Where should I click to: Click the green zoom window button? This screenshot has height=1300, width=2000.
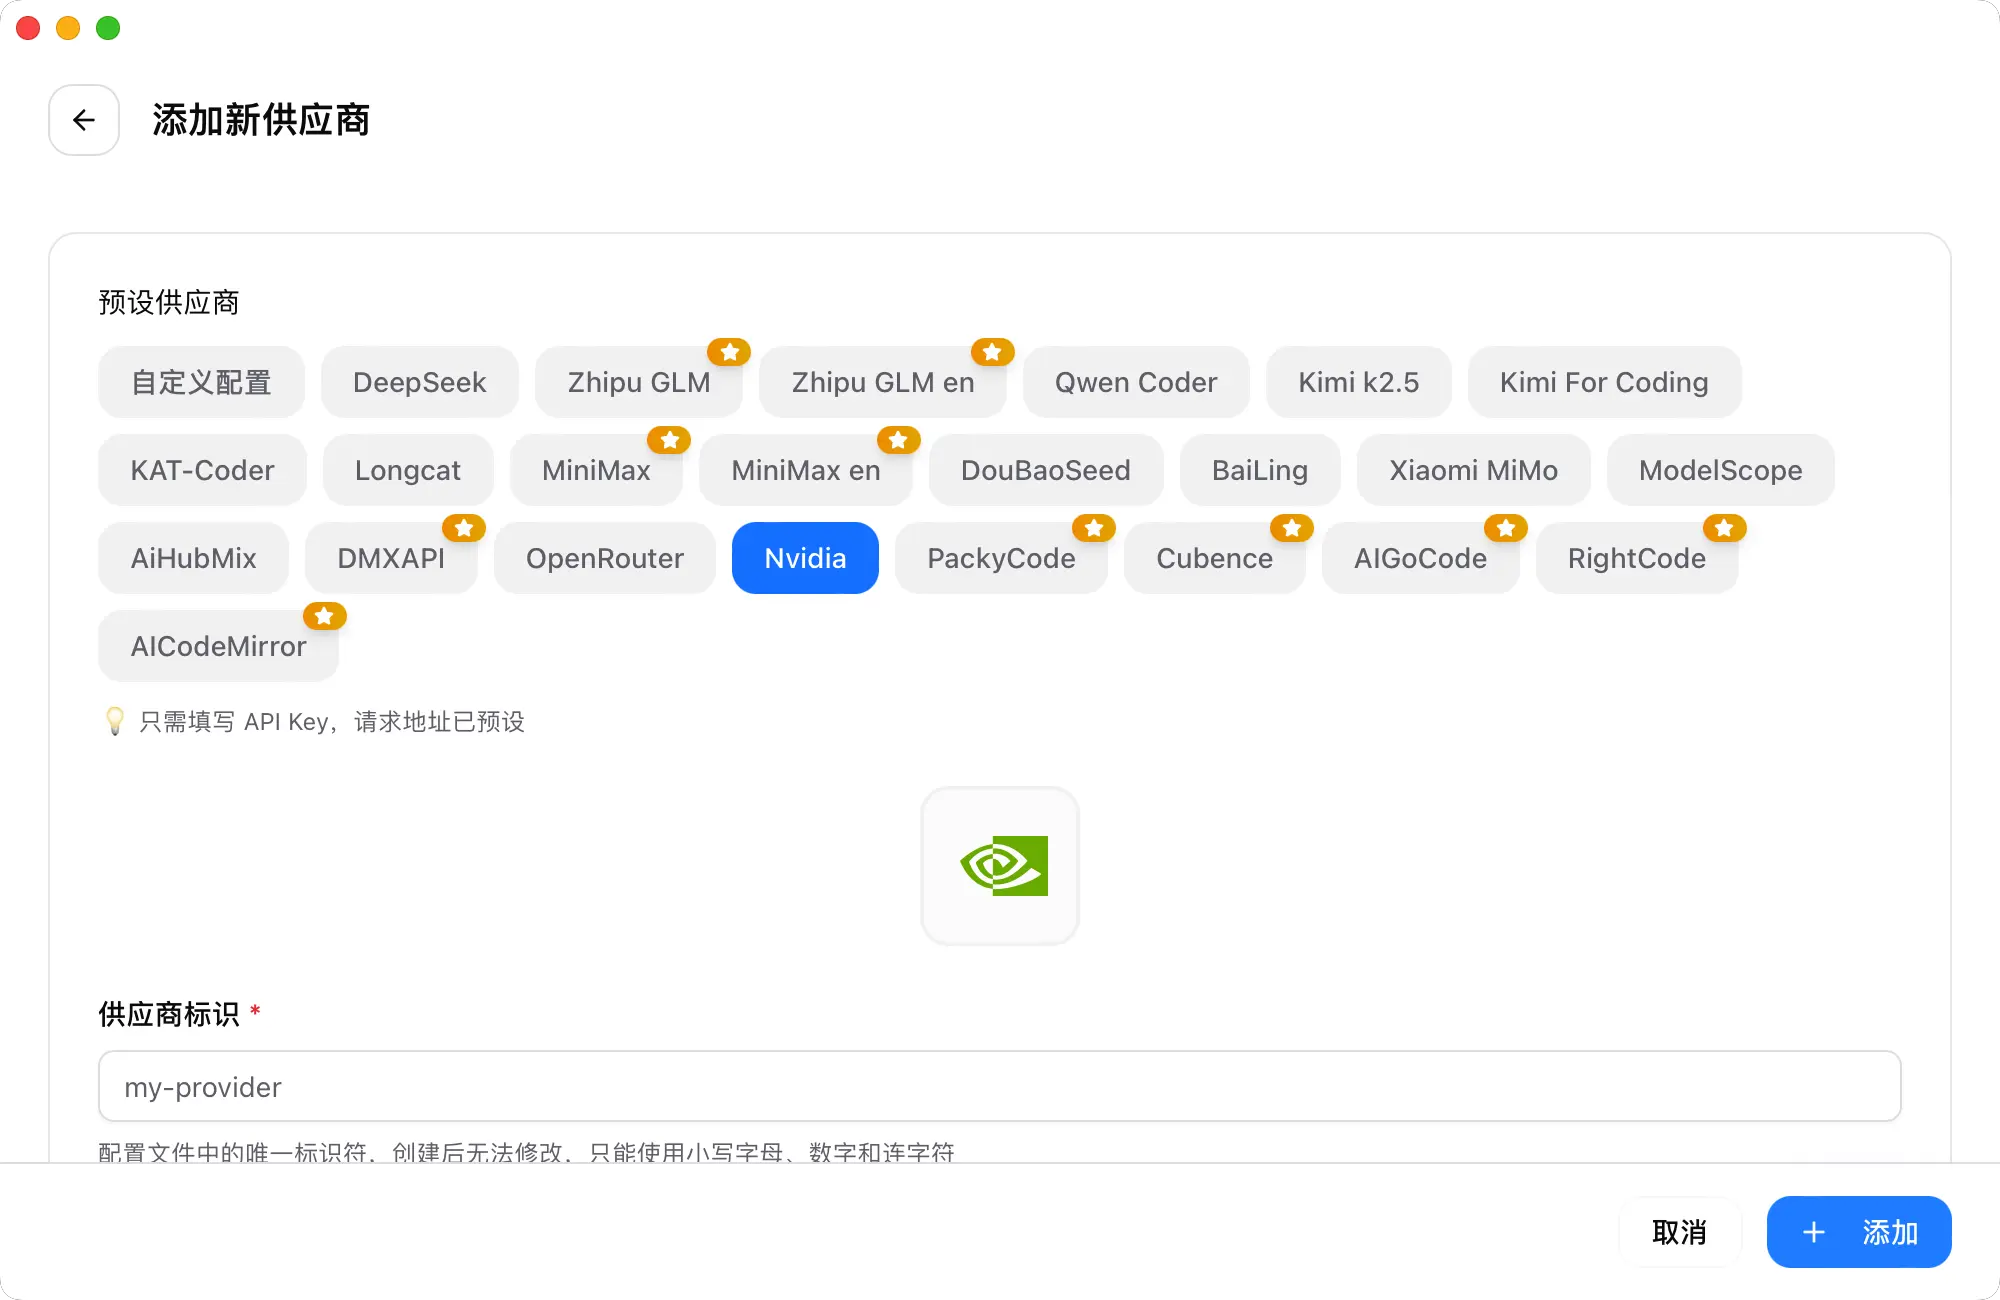[108, 28]
